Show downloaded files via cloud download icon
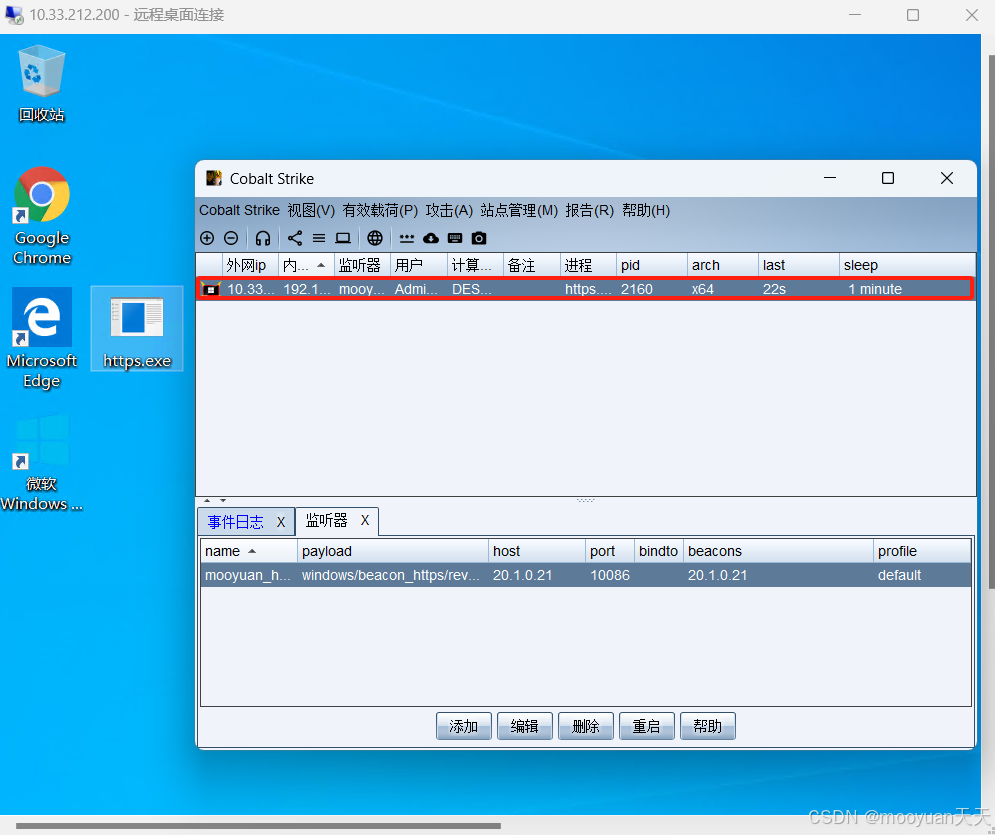Image resolution: width=995 pixels, height=835 pixels. [x=431, y=238]
